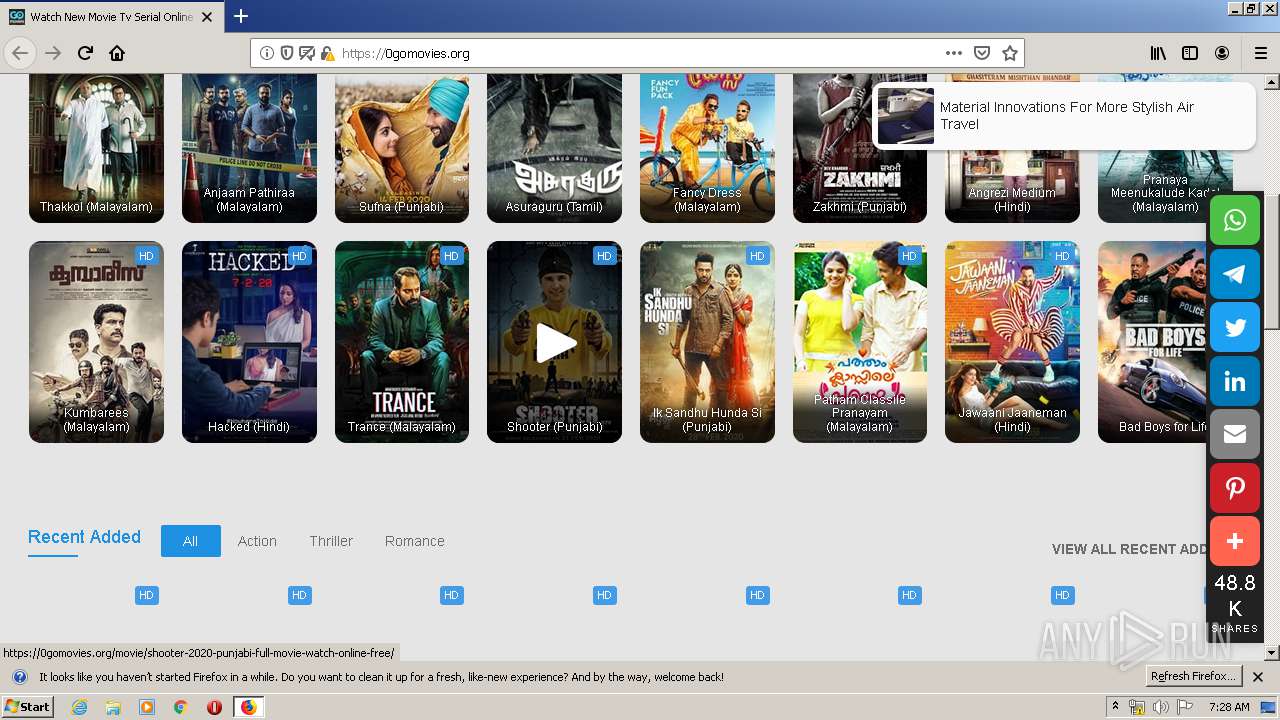
Task: Click the URL address field
Action: point(638,53)
